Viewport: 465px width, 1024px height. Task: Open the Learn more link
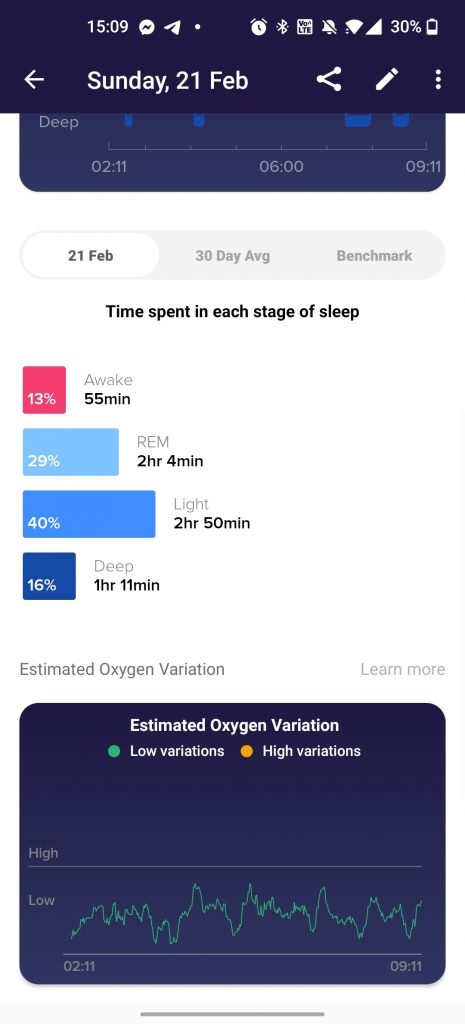(403, 669)
